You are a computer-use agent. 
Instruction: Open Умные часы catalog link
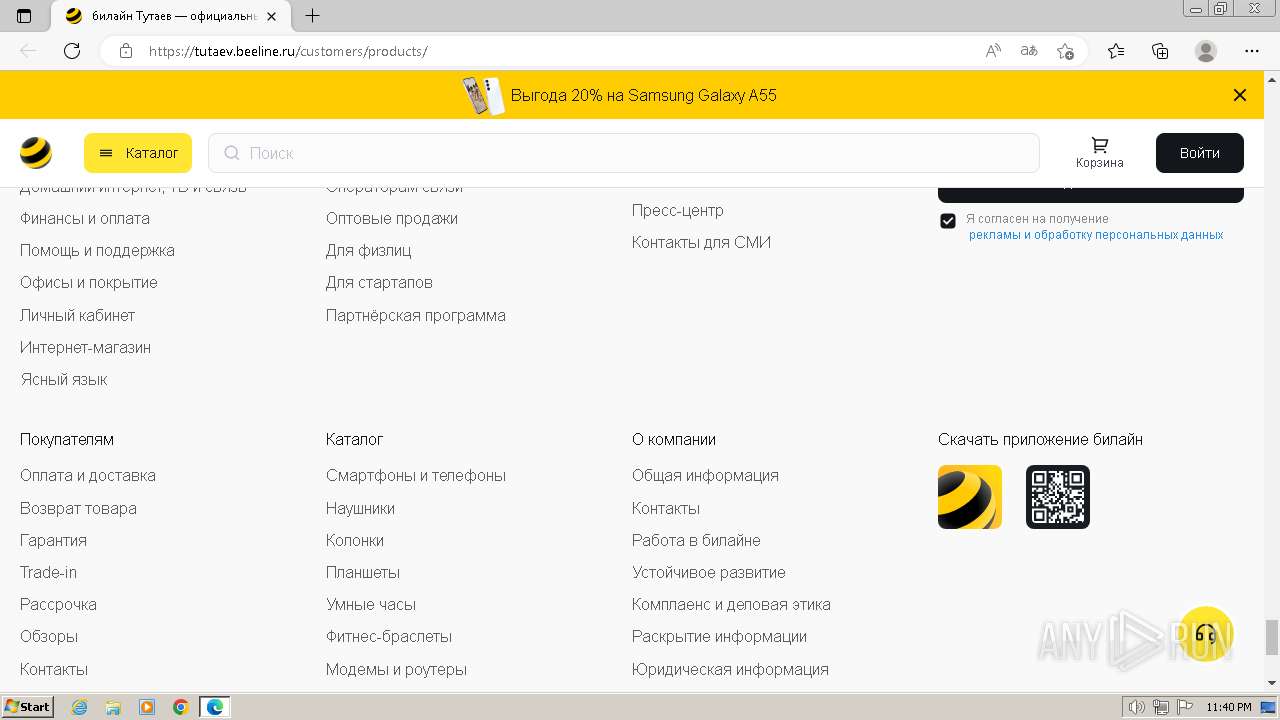coord(371,604)
